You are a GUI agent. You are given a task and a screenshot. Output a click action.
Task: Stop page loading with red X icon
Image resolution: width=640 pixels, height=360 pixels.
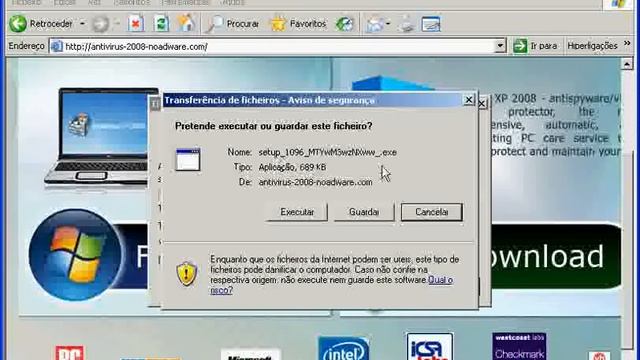136,24
